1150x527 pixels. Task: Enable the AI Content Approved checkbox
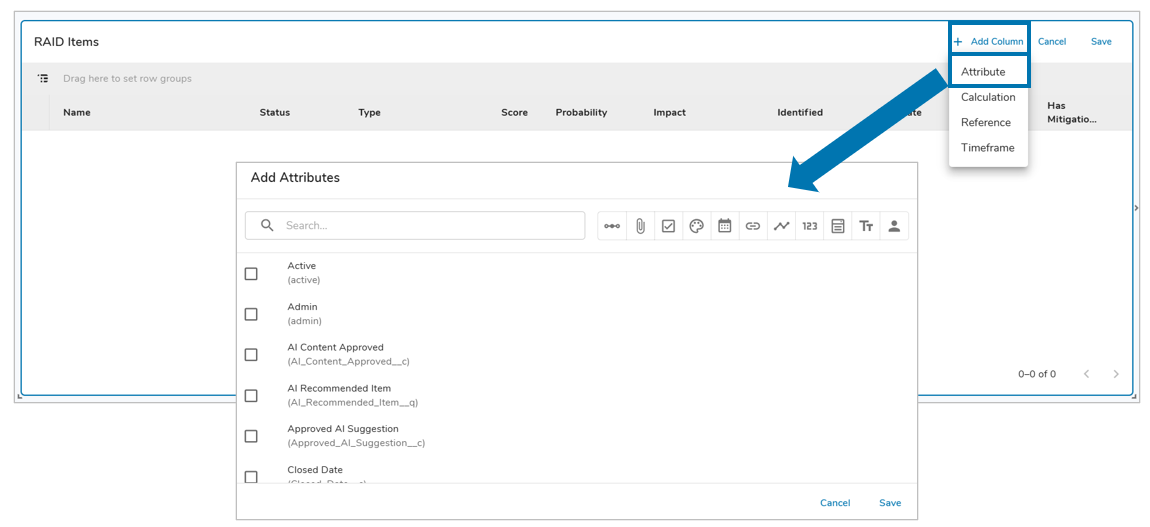[x=251, y=355]
